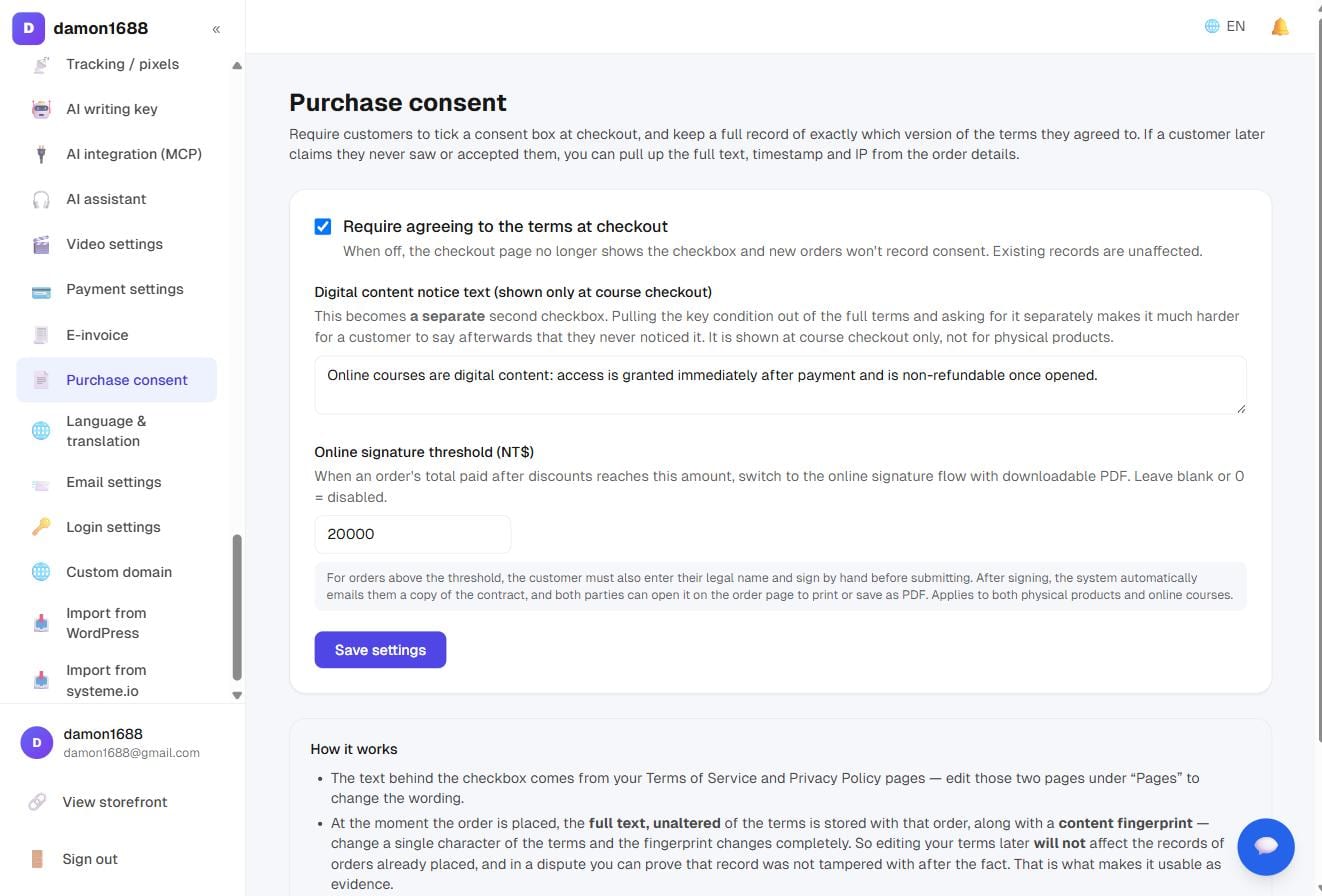The height and width of the screenshot is (896, 1322).
Task: Click the damon1688@gmail.com account email
Action: [131, 753]
